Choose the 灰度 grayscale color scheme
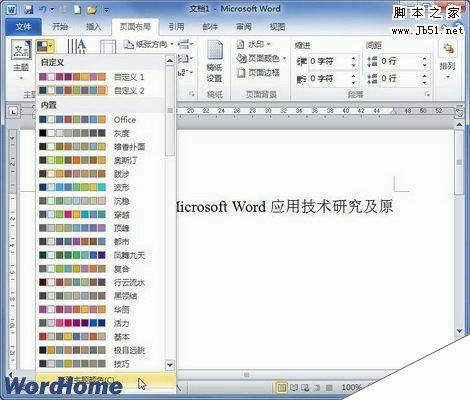This screenshot has height=400, width=470. pos(100,133)
